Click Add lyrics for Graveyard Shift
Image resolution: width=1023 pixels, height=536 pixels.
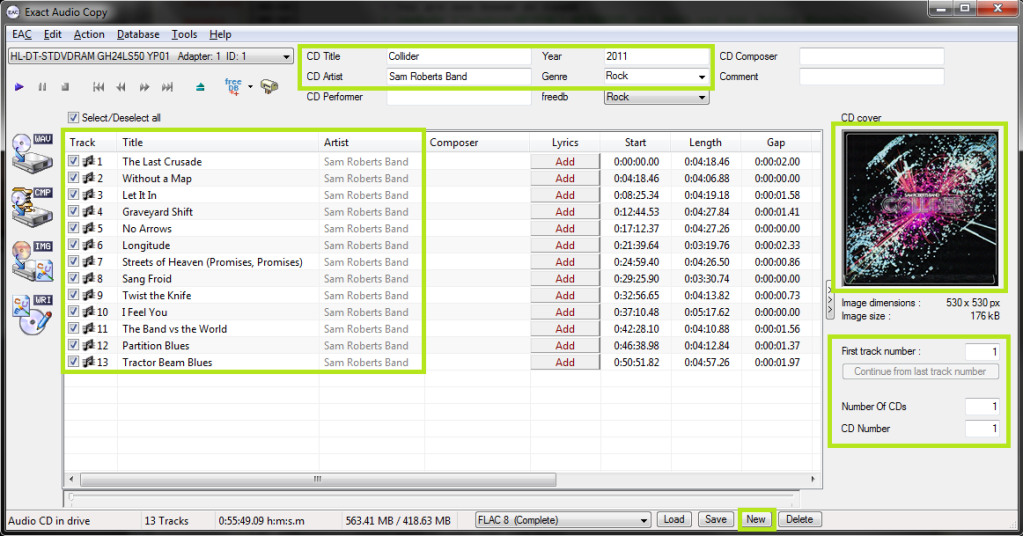click(565, 212)
